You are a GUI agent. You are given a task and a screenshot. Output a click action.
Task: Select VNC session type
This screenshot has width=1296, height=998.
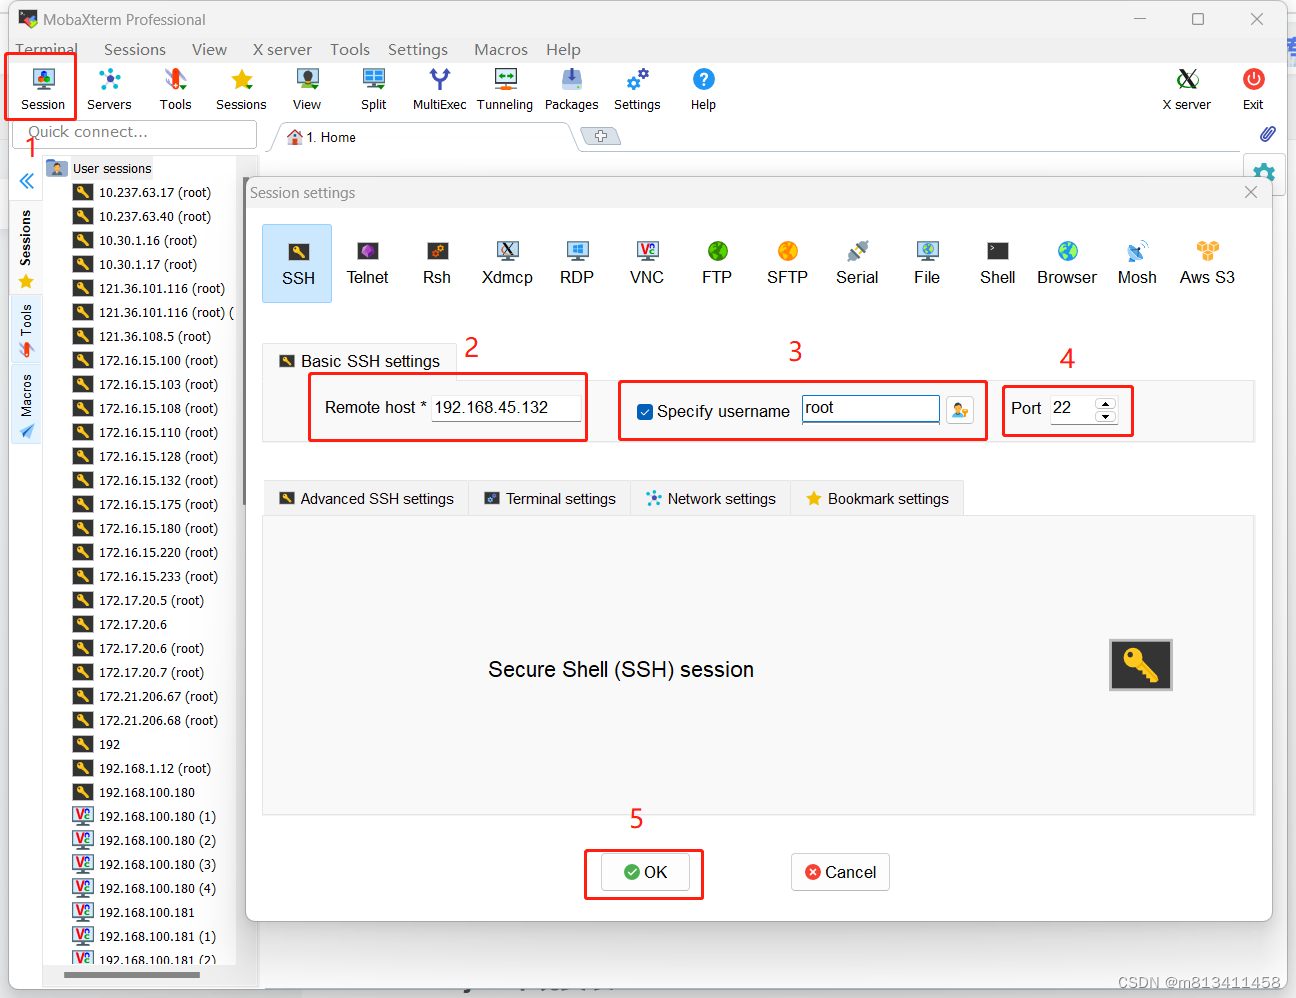coord(647,263)
